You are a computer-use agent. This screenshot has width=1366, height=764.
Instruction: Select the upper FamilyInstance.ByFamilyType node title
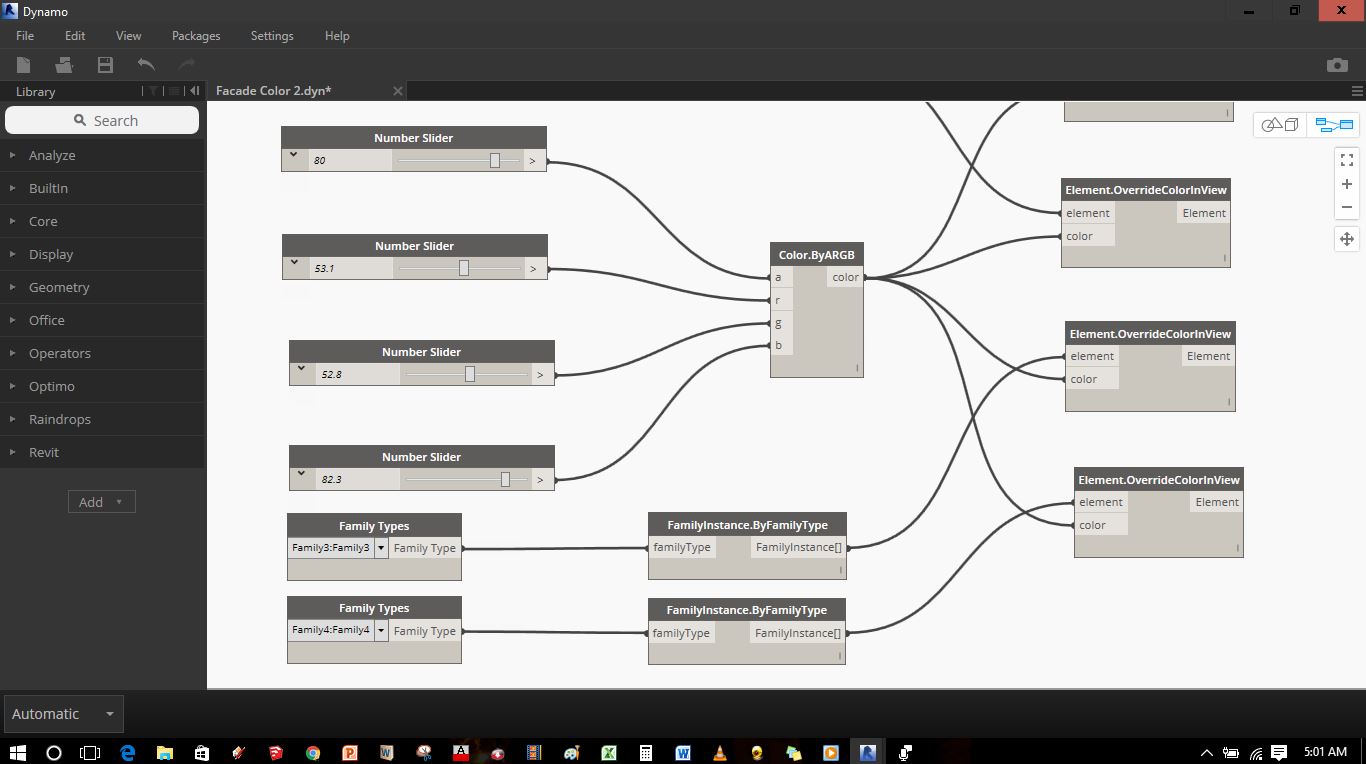(x=747, y=525)
